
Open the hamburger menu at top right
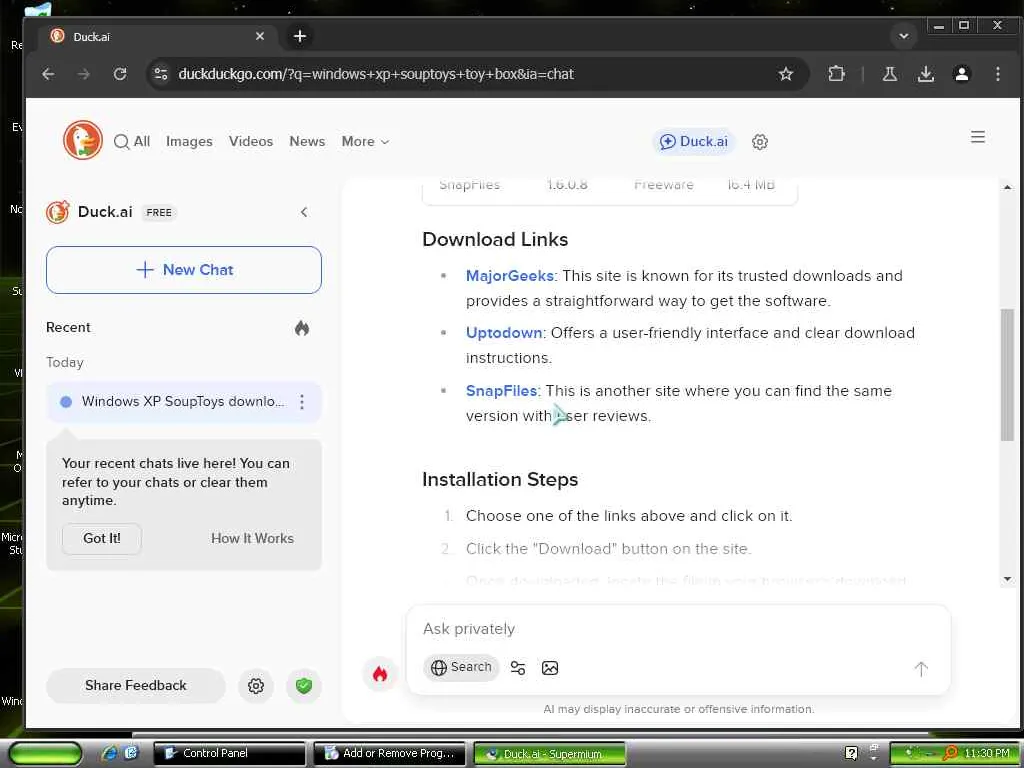pos(978,137)
